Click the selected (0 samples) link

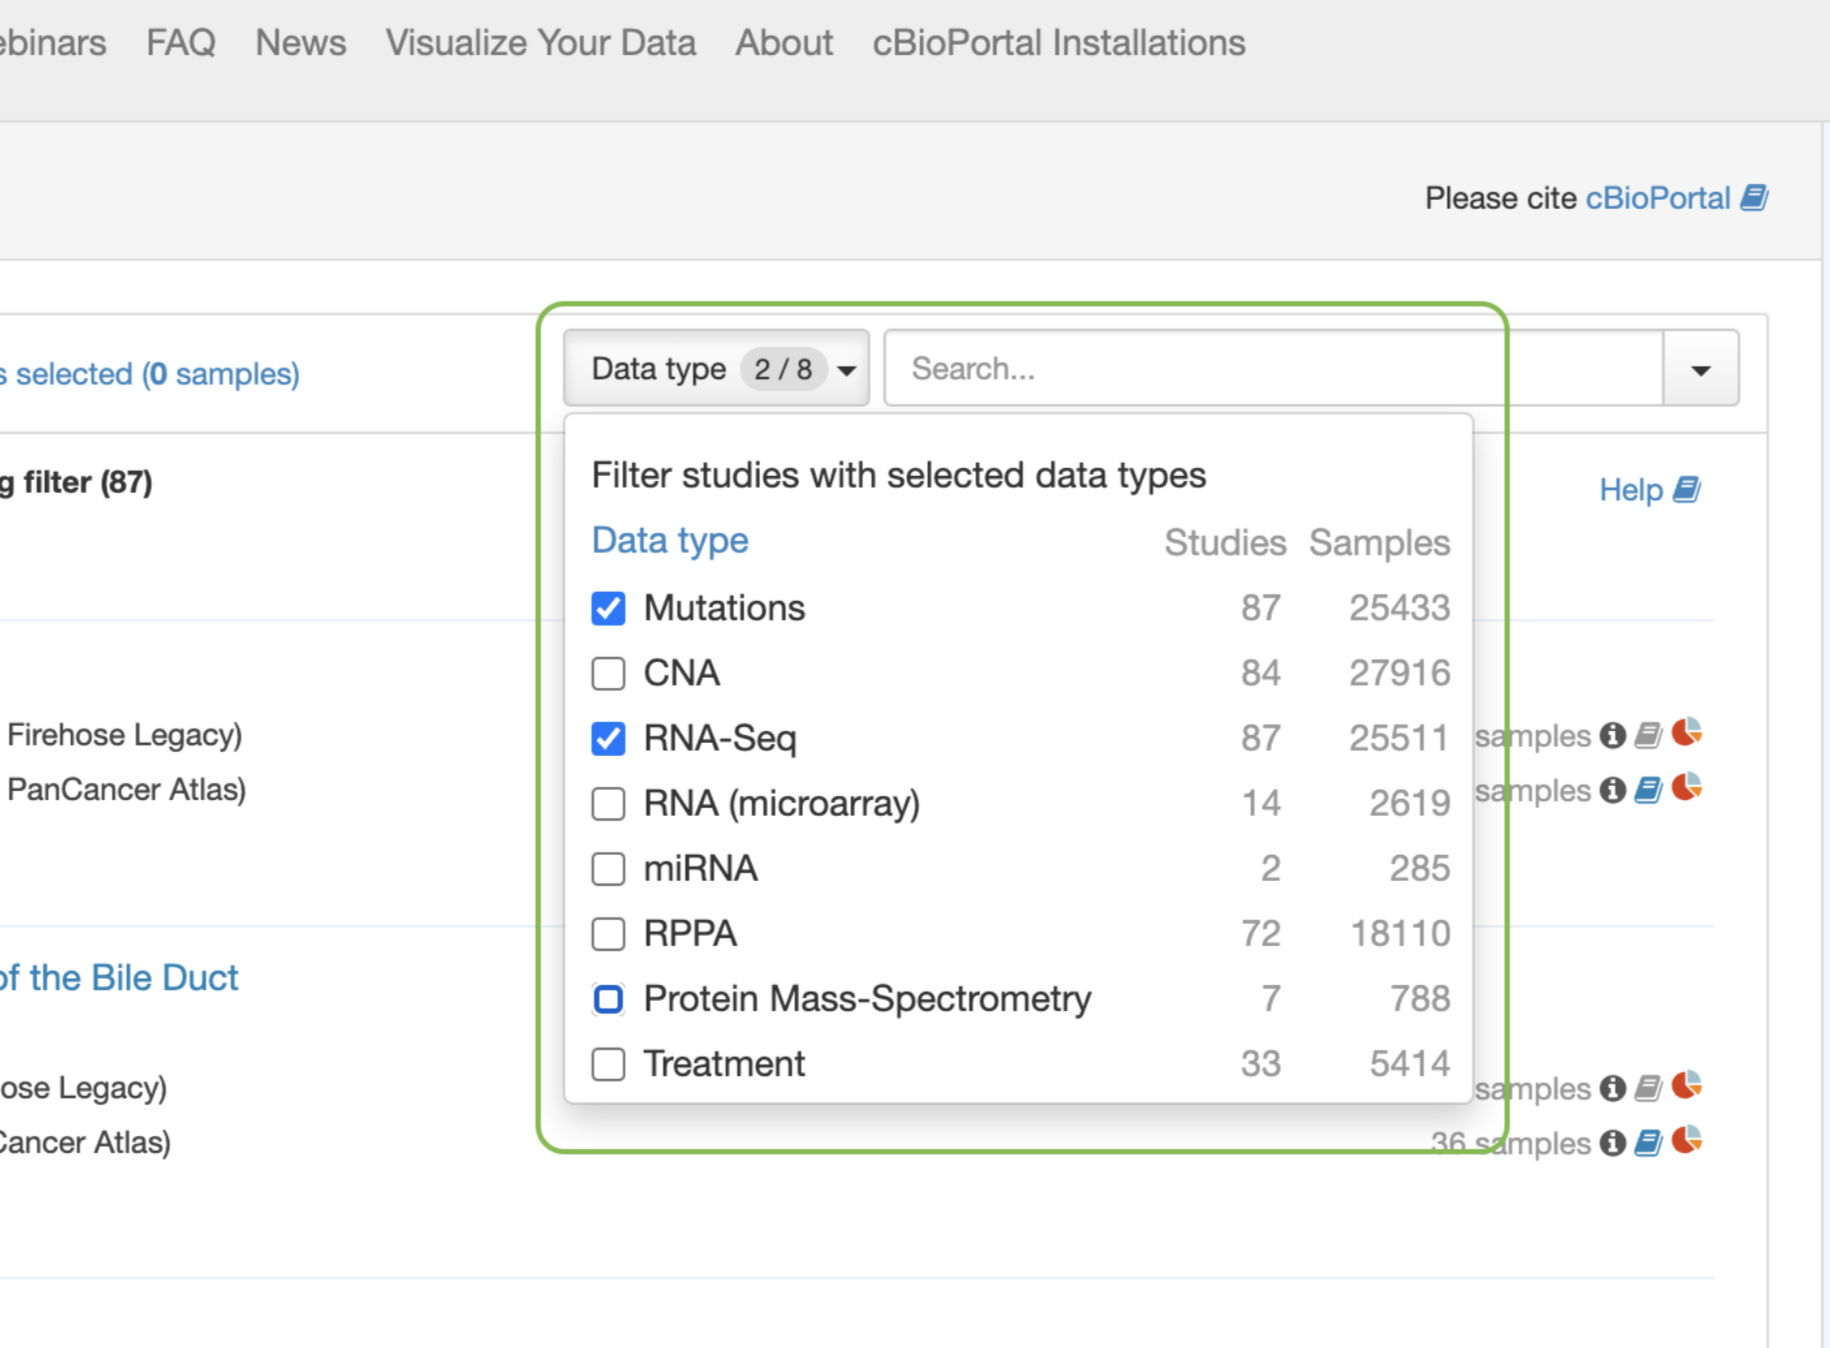pos(150,374)
